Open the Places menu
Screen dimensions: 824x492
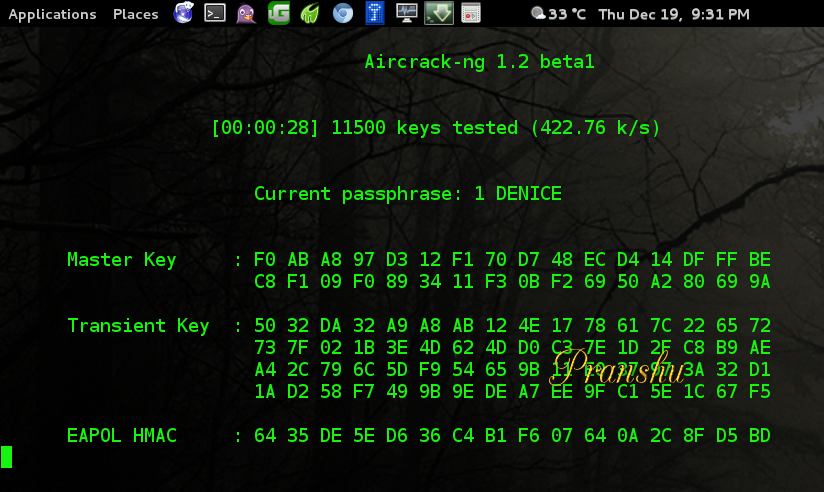point(136,14)
